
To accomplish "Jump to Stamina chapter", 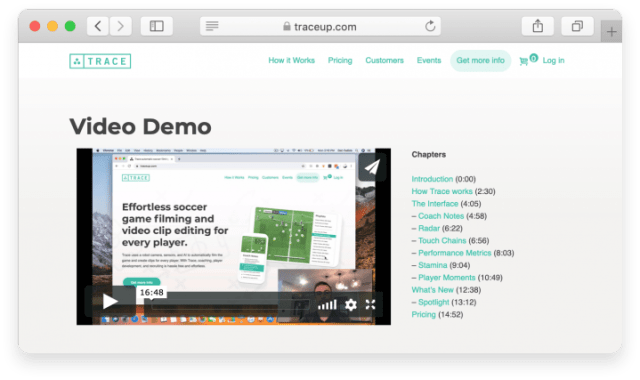I will click(x=432, y=265).
